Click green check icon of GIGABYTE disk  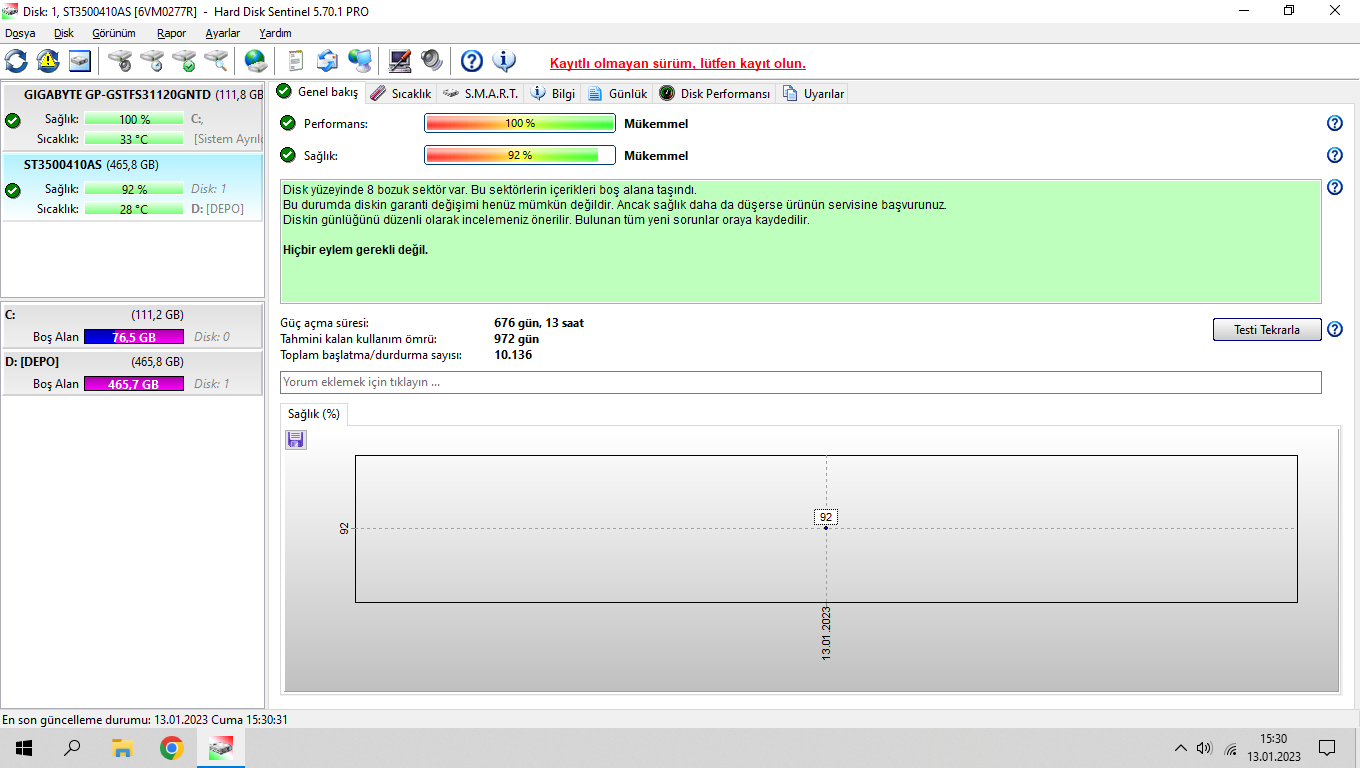coord(13,121)
